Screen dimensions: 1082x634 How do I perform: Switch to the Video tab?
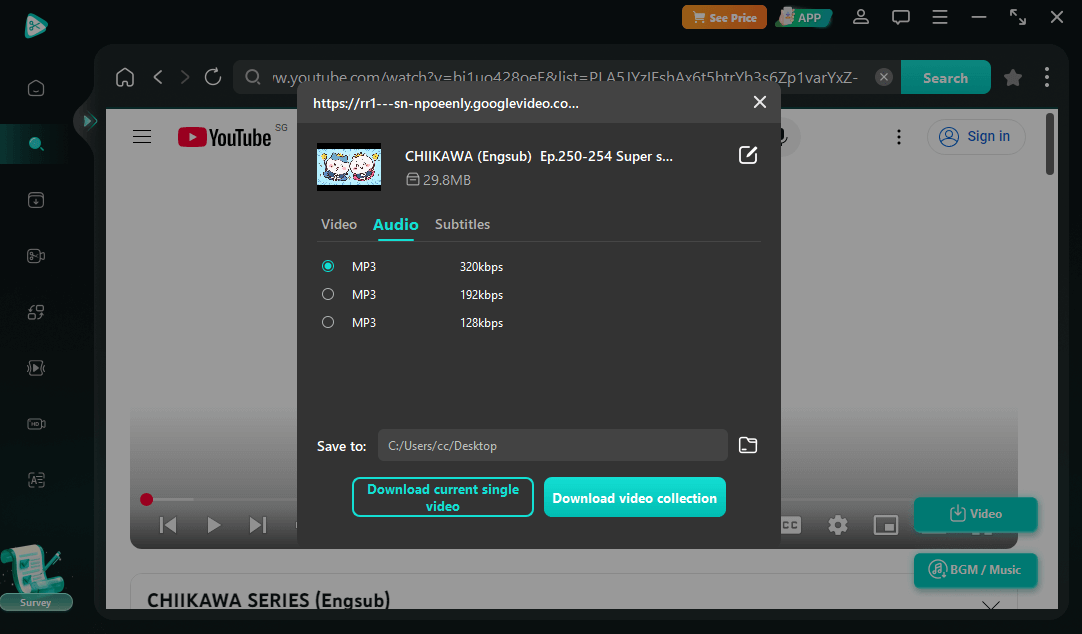(339, 224)
